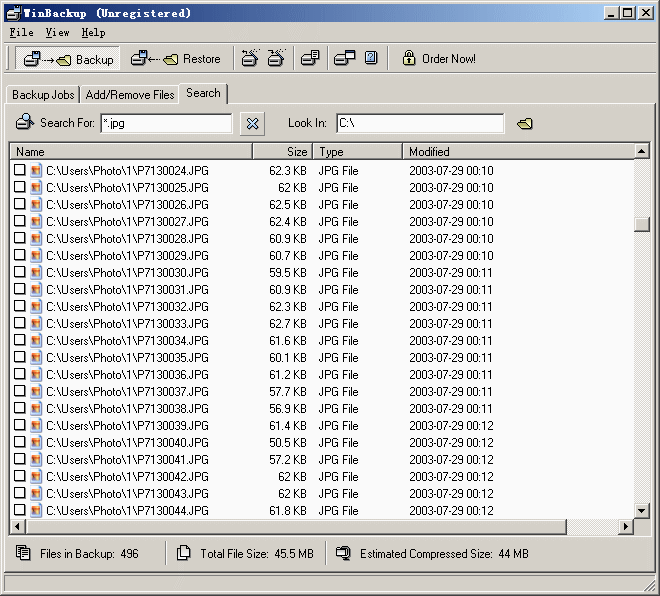Check the box for P7130030.JPG
Screen dimensions: 660x596
[19, 271]
